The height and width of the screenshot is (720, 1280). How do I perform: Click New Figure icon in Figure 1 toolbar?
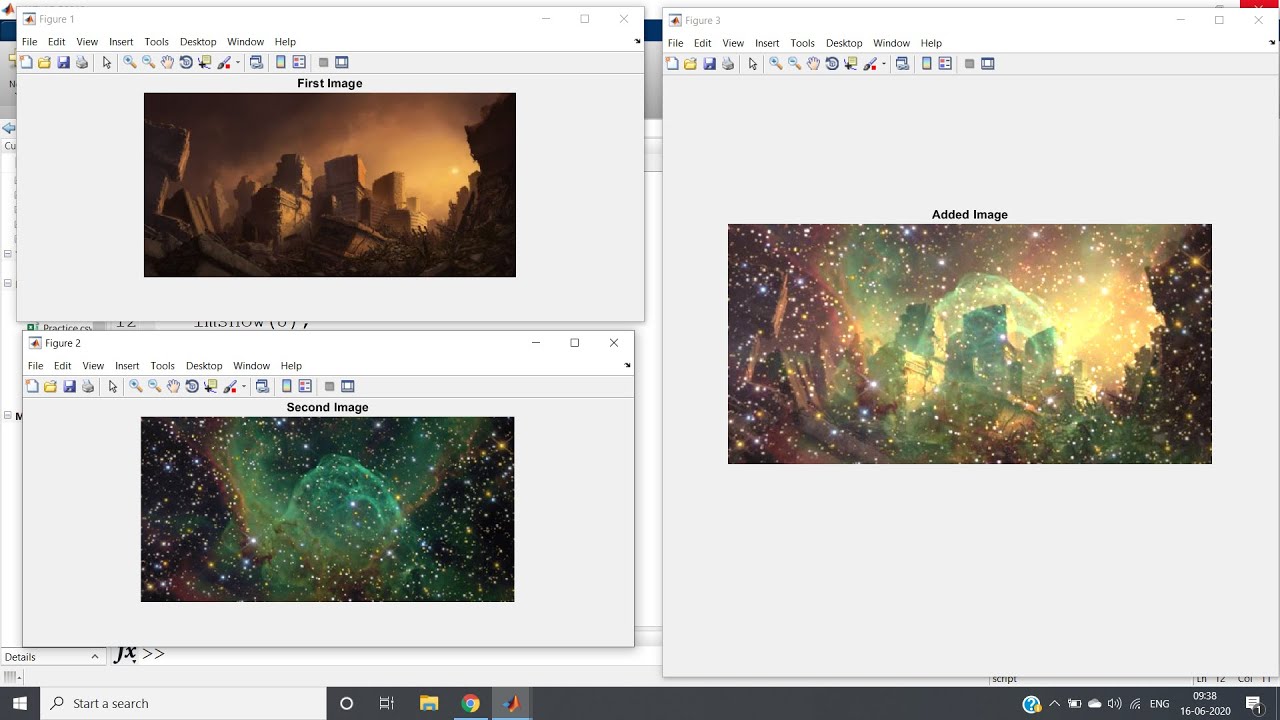coord(27,62)
